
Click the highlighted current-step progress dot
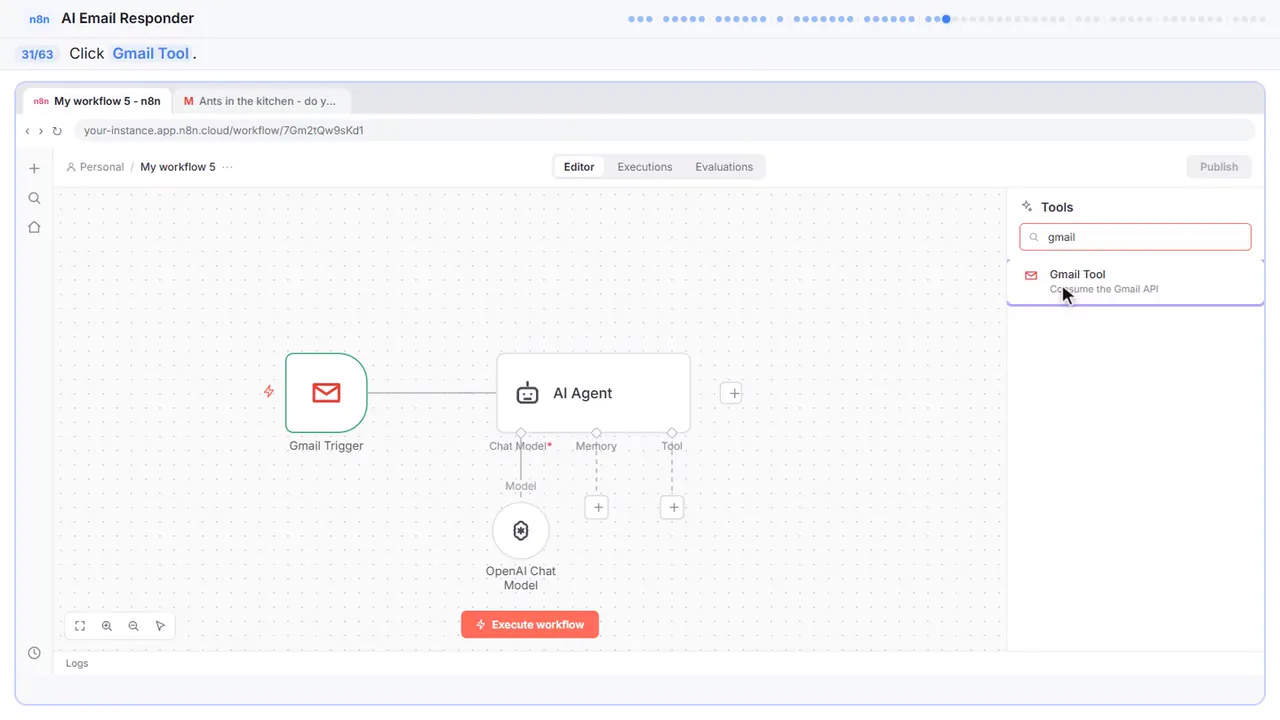pyautogui.click(x=946, y=19)
